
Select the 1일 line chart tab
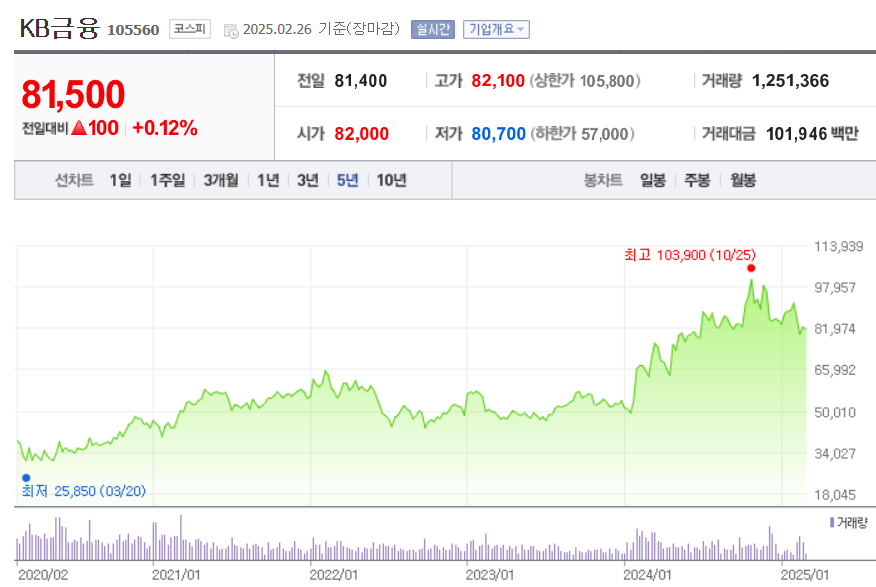(x=120, y=180)
